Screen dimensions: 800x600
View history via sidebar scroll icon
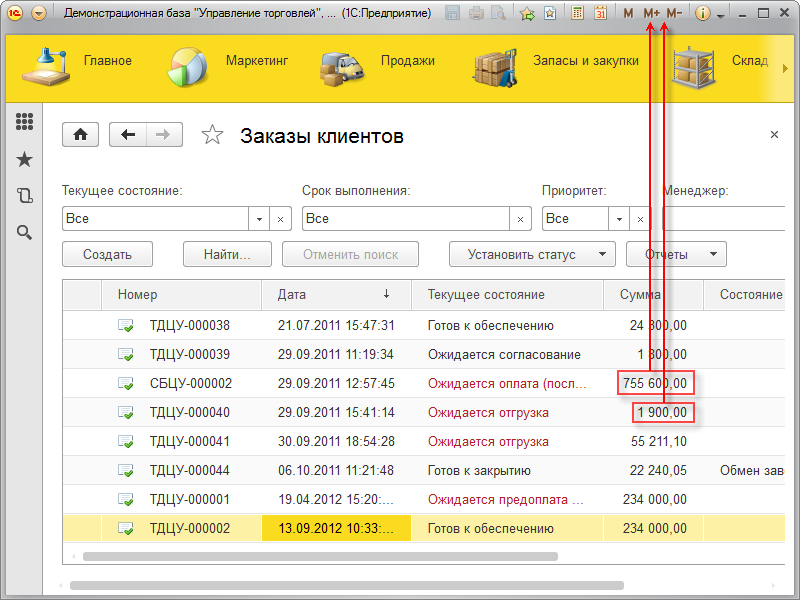point(24,195)
